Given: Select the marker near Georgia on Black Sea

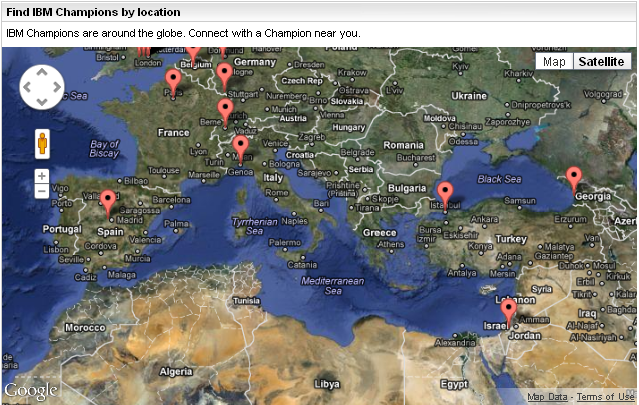Looking at the screenshot, I should point(573,177).
